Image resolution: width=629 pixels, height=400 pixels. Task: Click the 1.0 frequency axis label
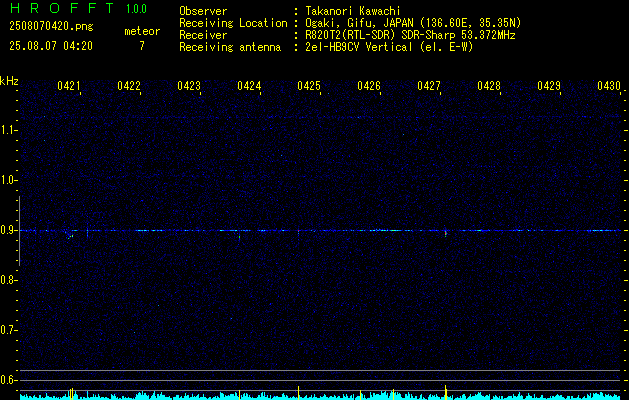point(8,180)
